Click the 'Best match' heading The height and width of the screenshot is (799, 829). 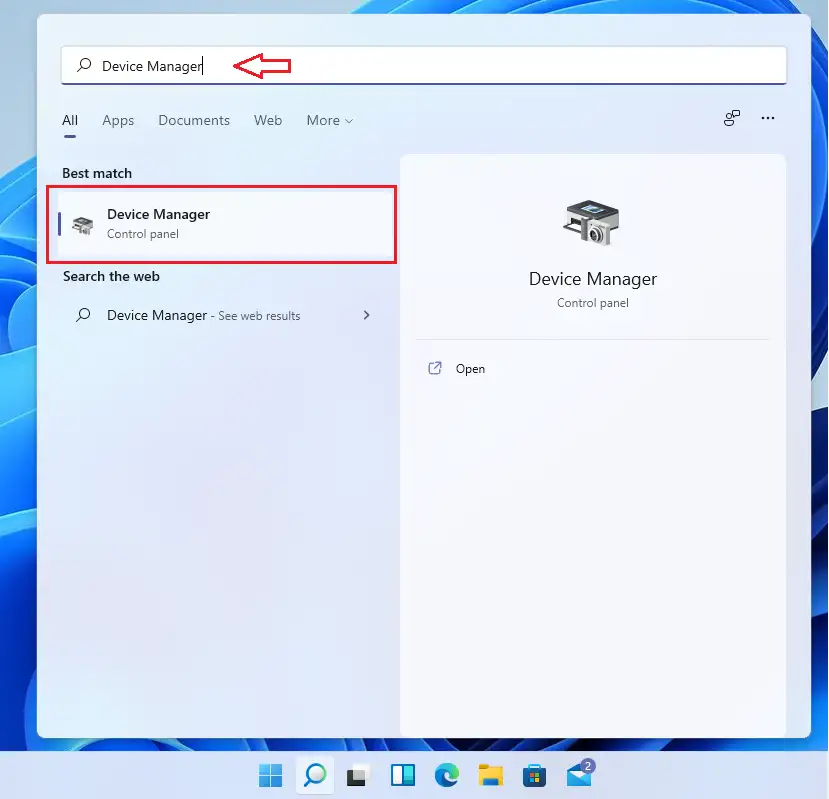pyautogui.click(x=97, y=173)
